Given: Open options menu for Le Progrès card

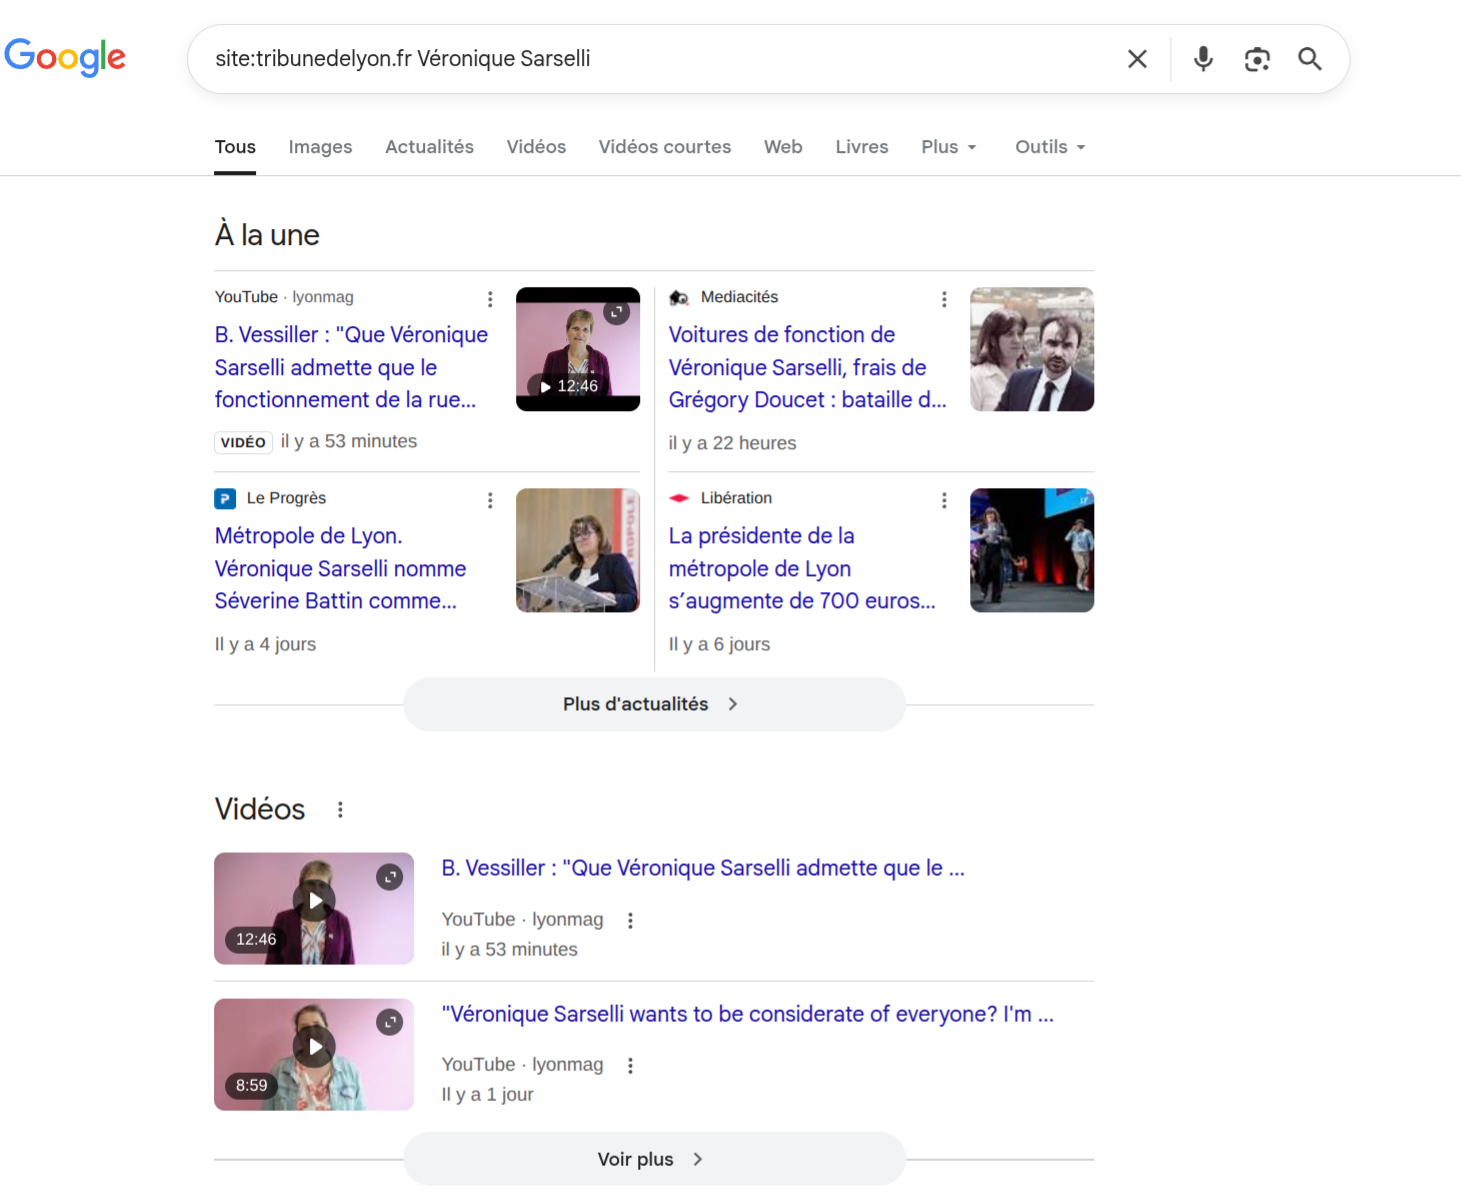Looking at the screenshot, I should point(490,500).
